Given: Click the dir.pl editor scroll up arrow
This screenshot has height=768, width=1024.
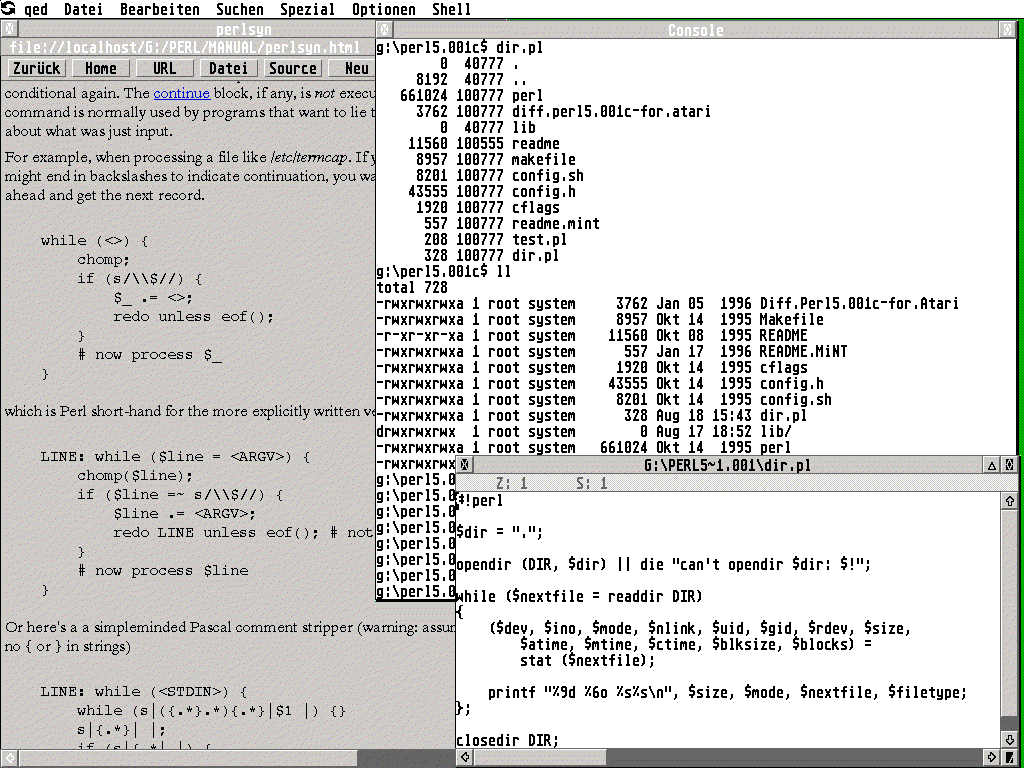Looking at the screenshot, I should pyautogui.click(x=1010, y=500).
